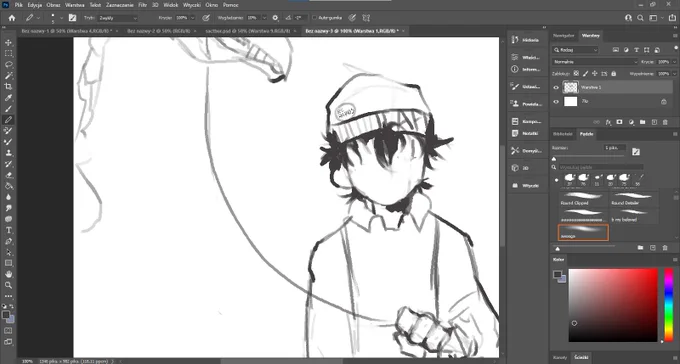Select the Clone Stamp tool
Viewport: 680px width, 364px height.
pyautogui.click(x=8, y=153)
